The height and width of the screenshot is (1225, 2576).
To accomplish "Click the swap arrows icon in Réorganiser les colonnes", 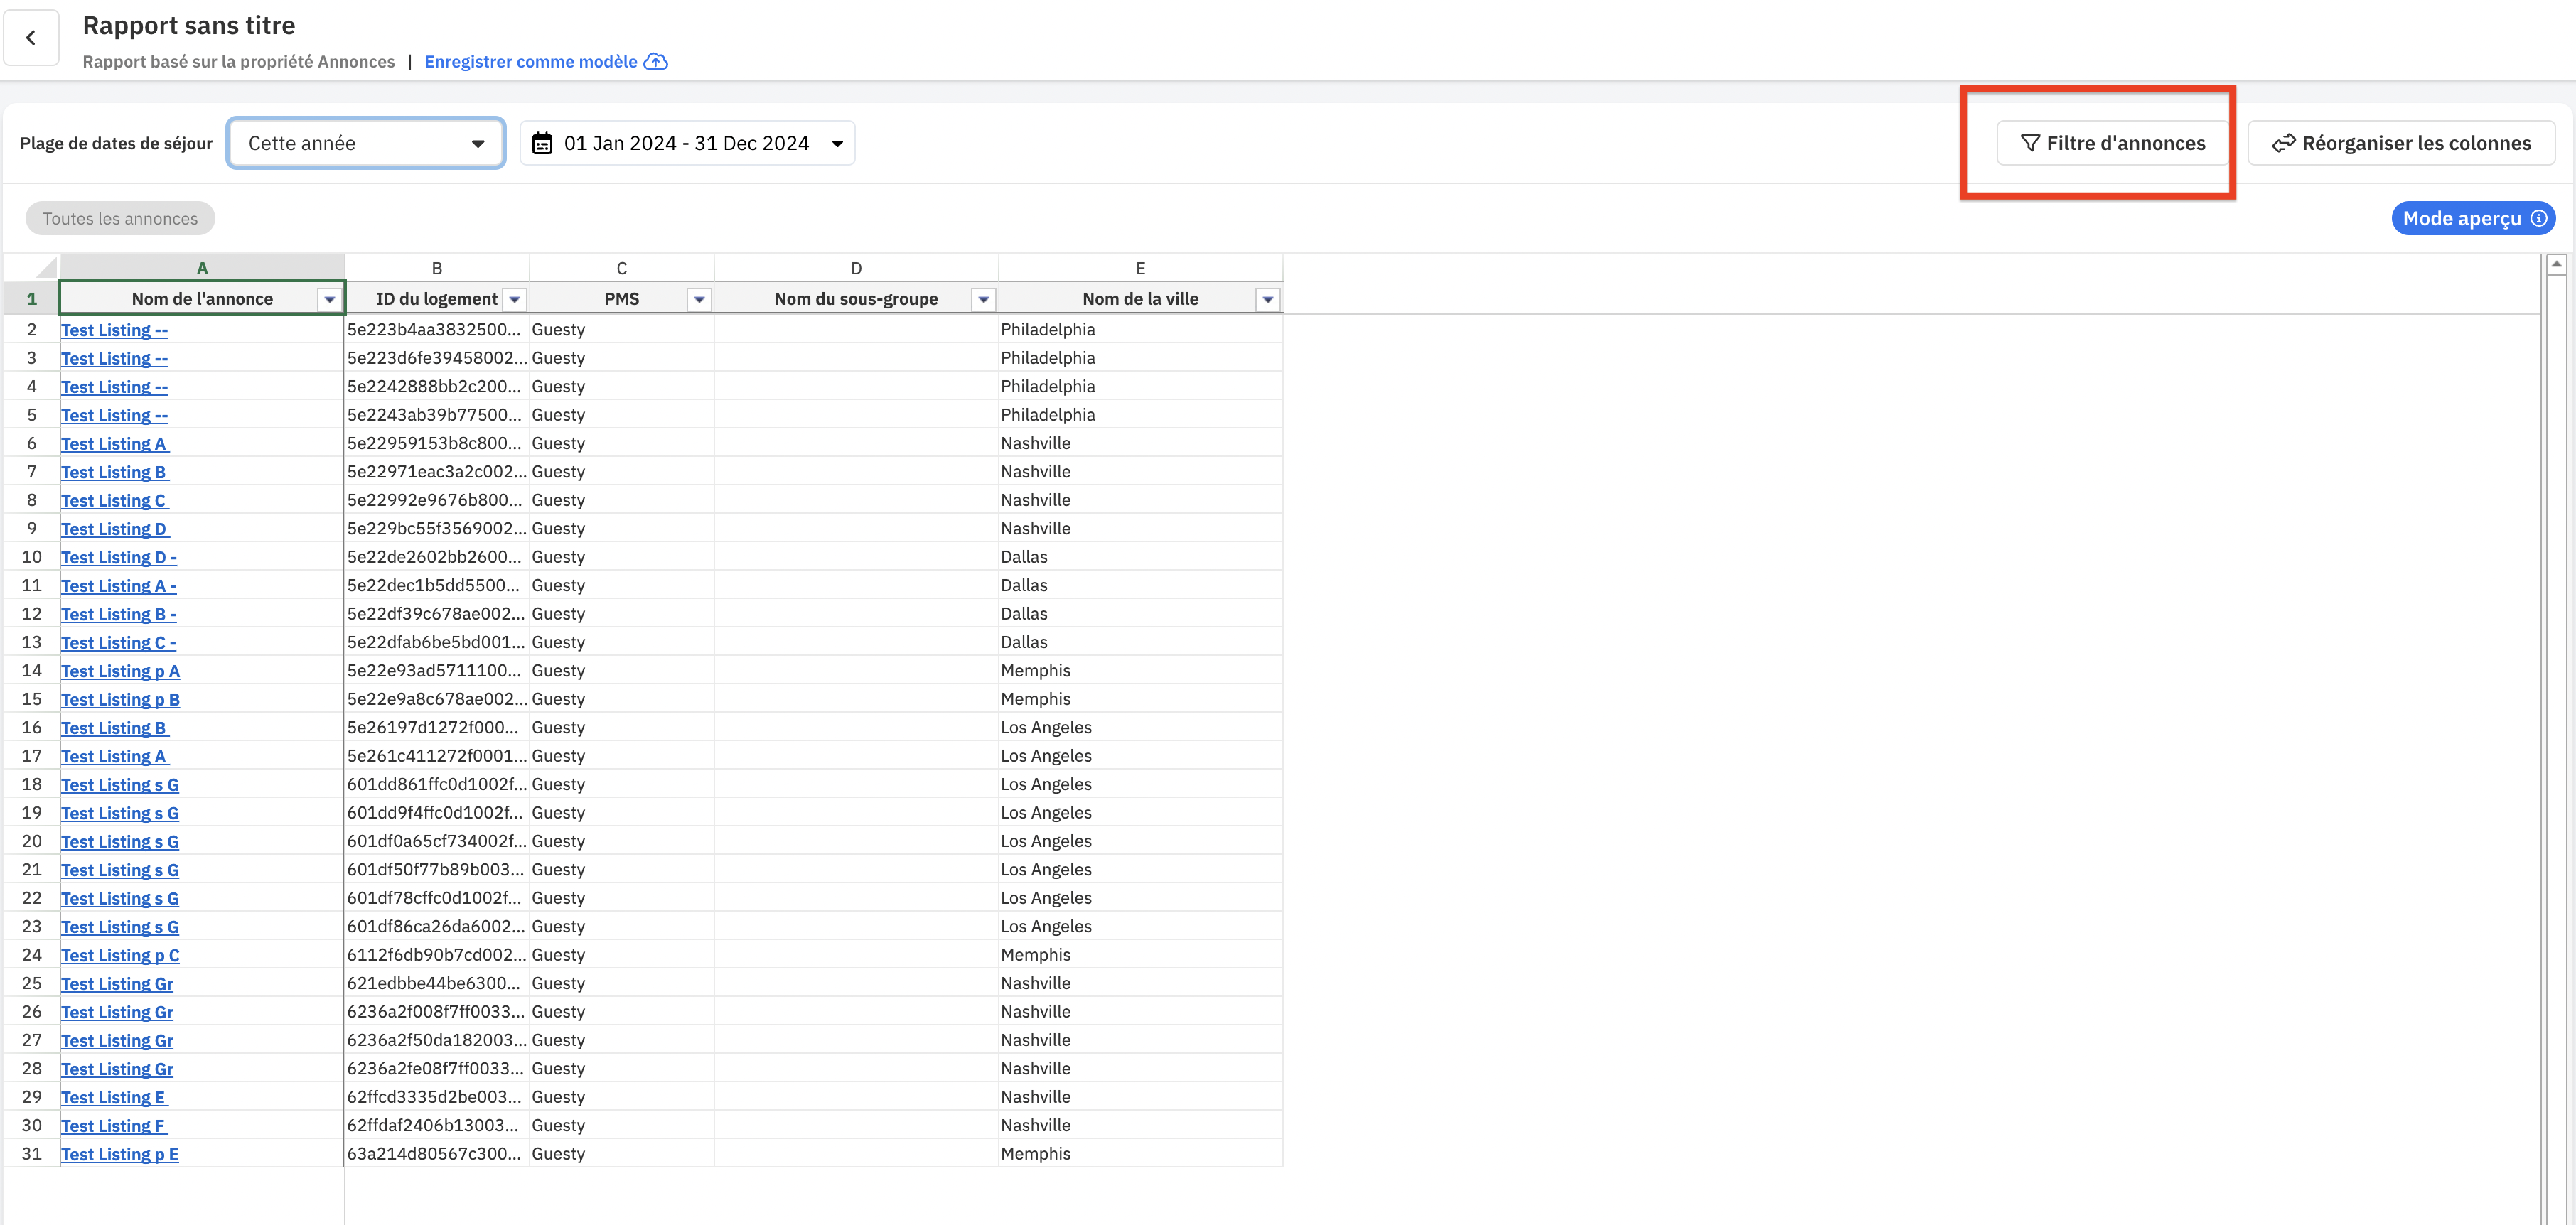I will click(x=2283, y=143).
